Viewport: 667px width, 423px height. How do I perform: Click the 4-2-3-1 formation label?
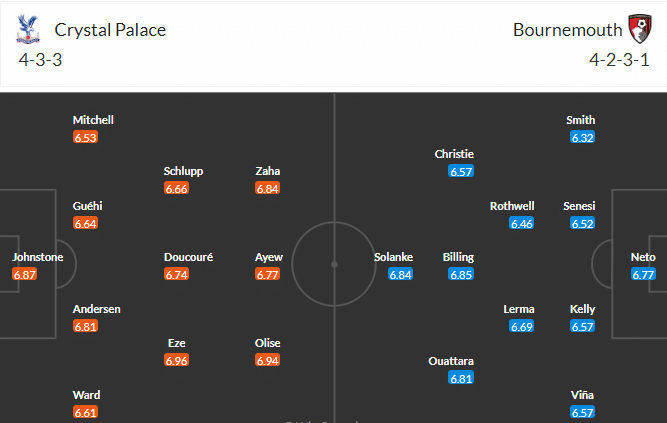tap(619, 59)
